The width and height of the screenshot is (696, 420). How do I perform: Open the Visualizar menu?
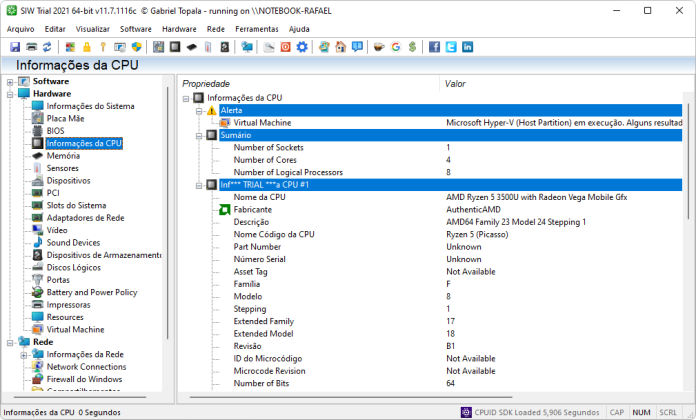click(x=92, y=29)
